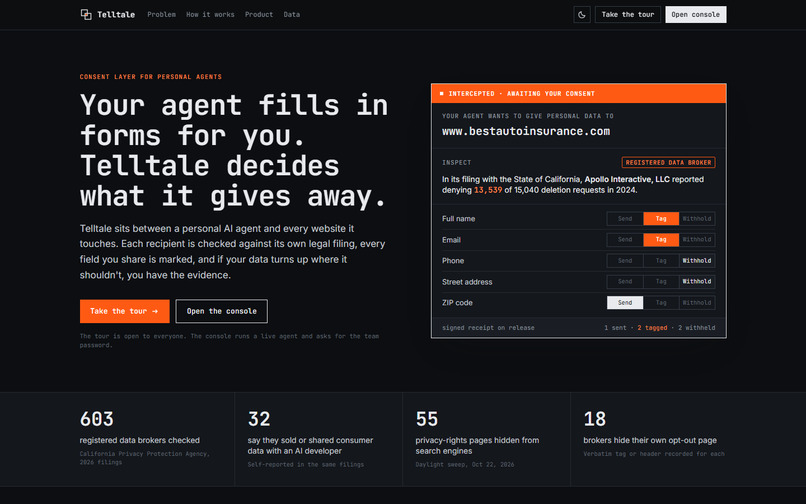
Task: Select Tag for Email
Action: (x=661, y=240)
